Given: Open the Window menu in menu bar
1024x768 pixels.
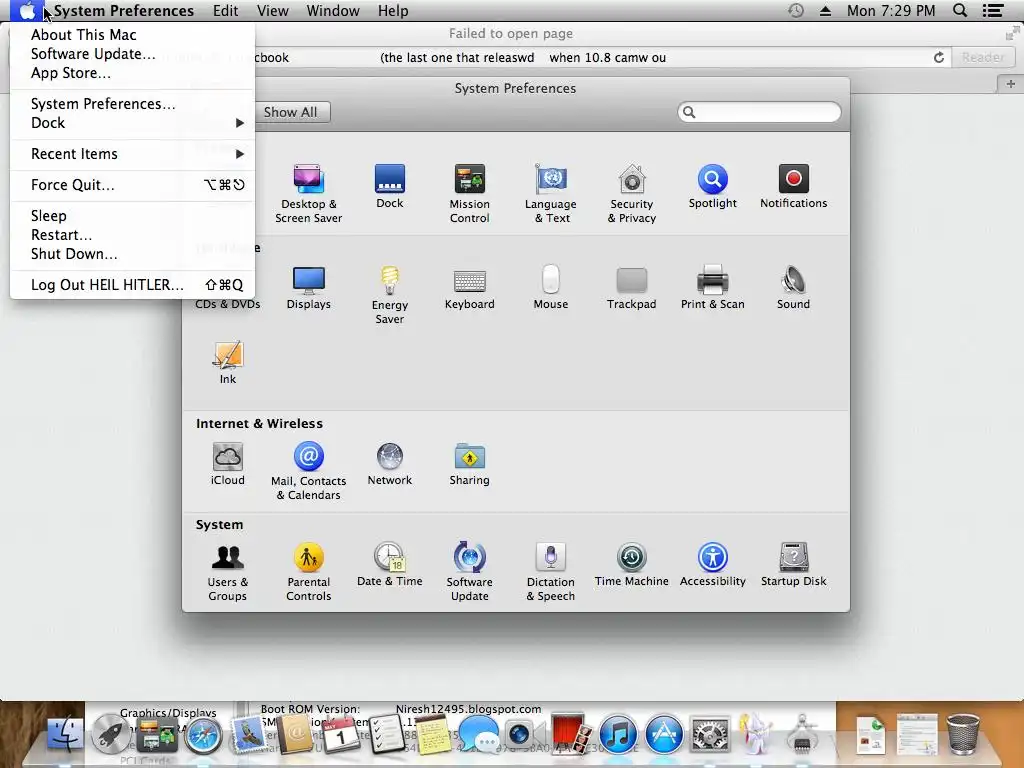Looking at the screenshot, I should click(x=333, y=10).
